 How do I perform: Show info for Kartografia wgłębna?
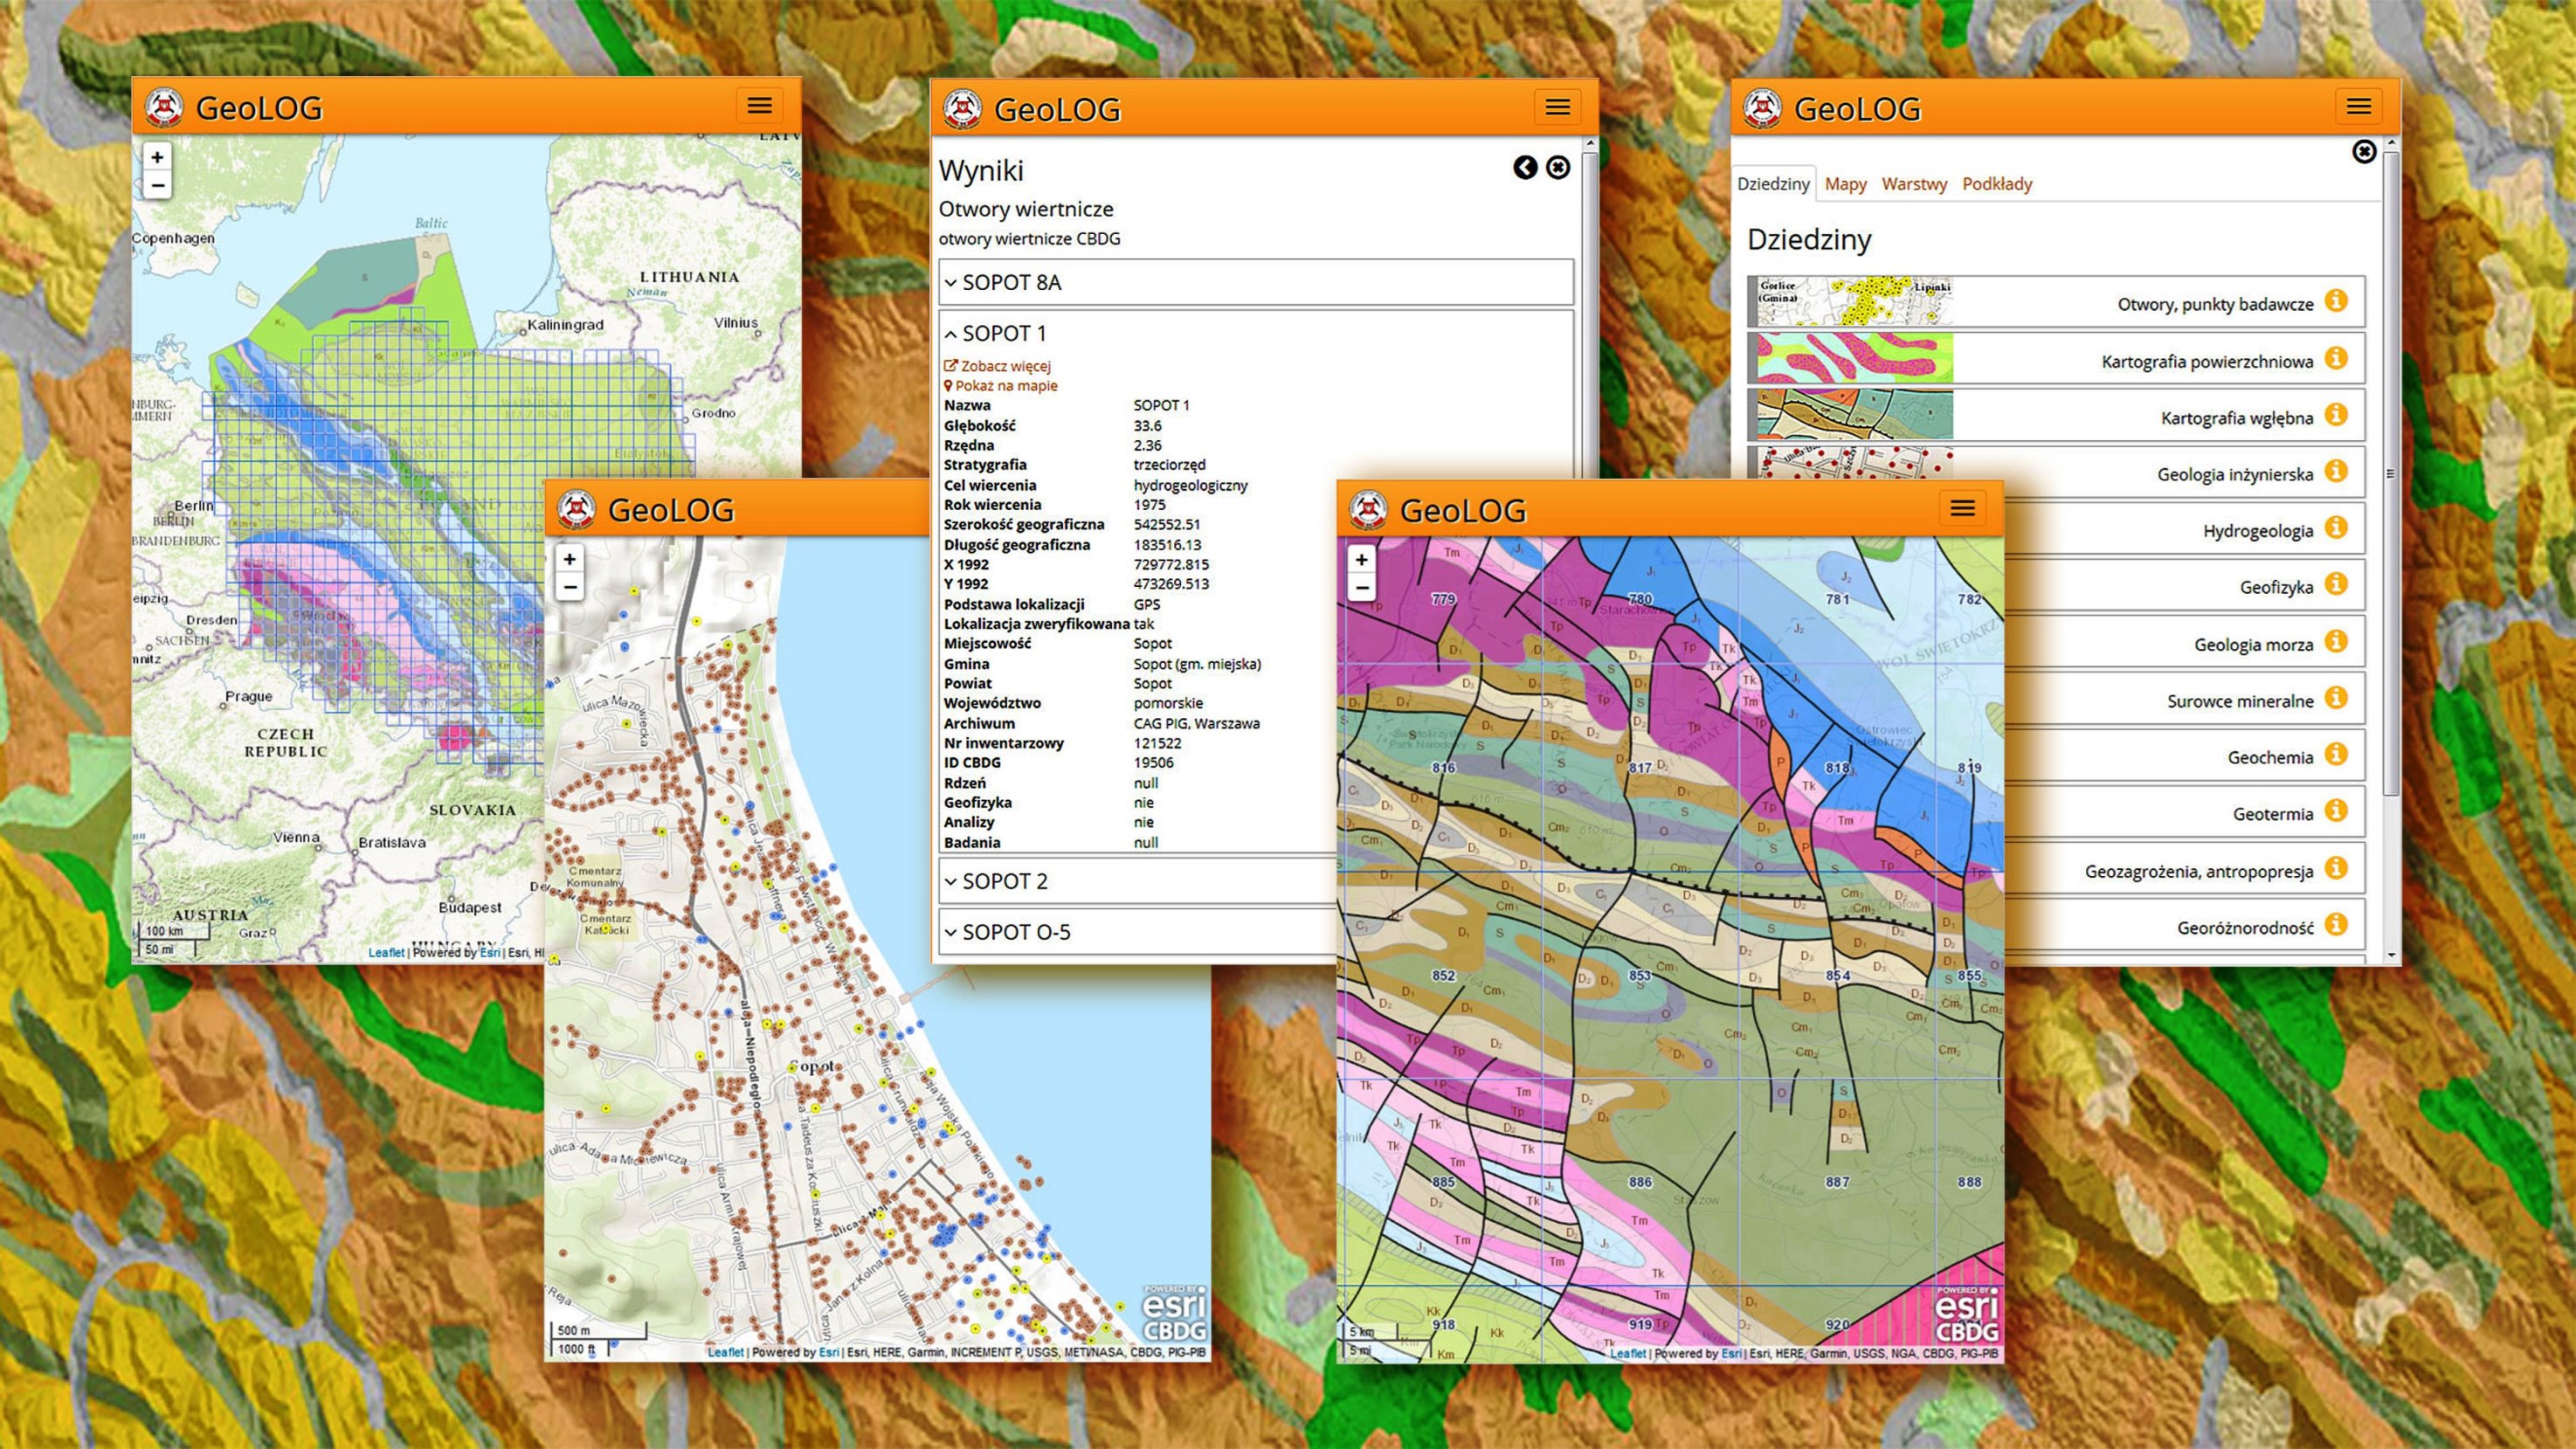click(2336, 413)
